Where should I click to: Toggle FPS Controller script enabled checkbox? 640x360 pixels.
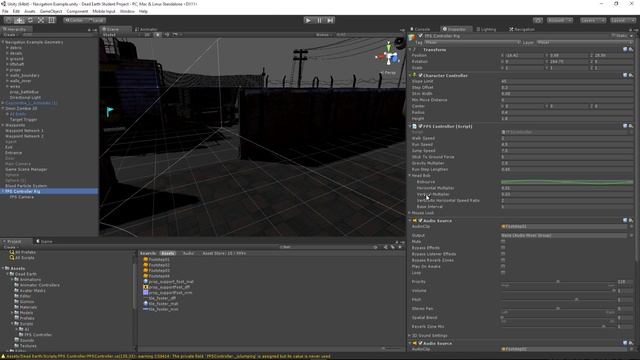420,126
